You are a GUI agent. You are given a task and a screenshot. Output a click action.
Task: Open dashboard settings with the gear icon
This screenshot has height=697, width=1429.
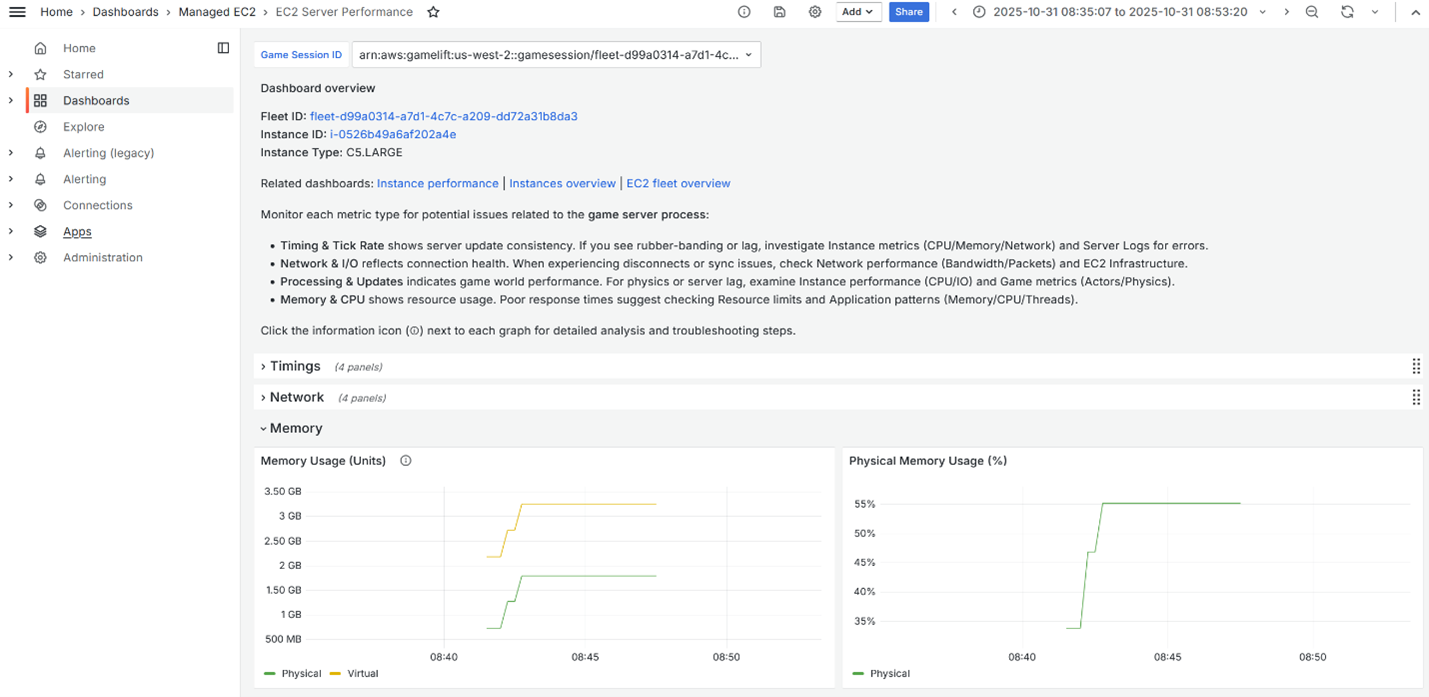(815, 12)
